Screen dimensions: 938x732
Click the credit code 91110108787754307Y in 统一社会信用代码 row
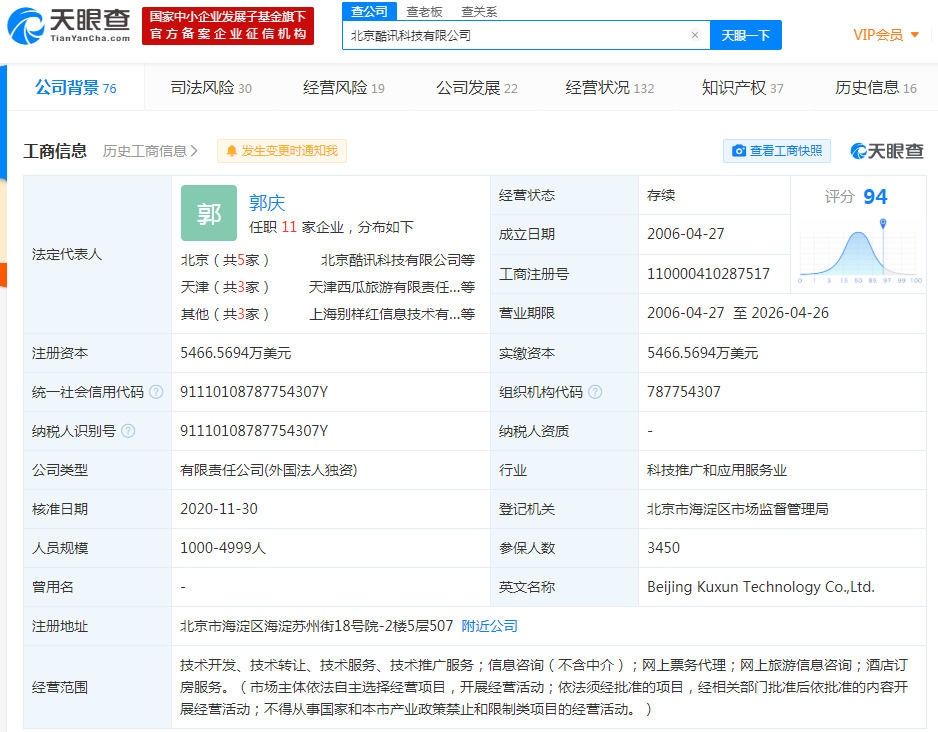(254, 392)
